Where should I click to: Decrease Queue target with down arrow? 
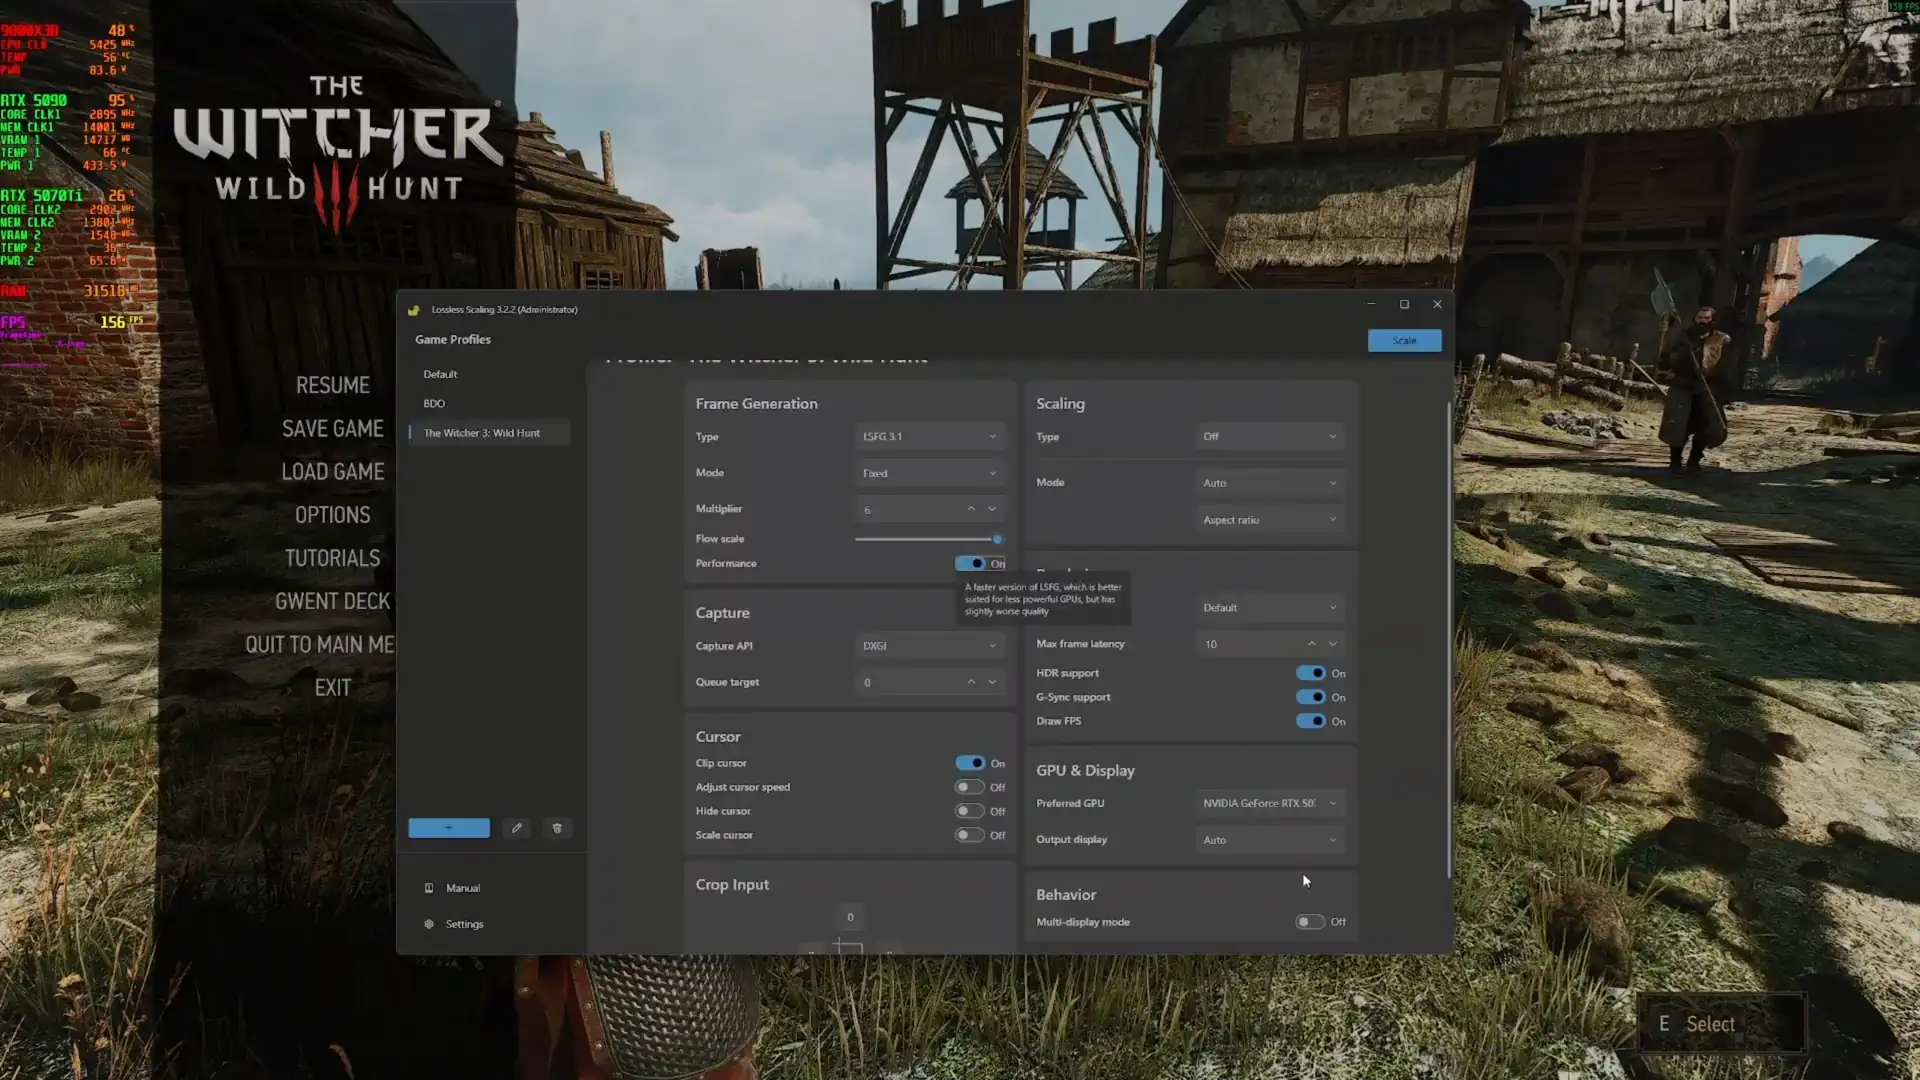(992, 682)
